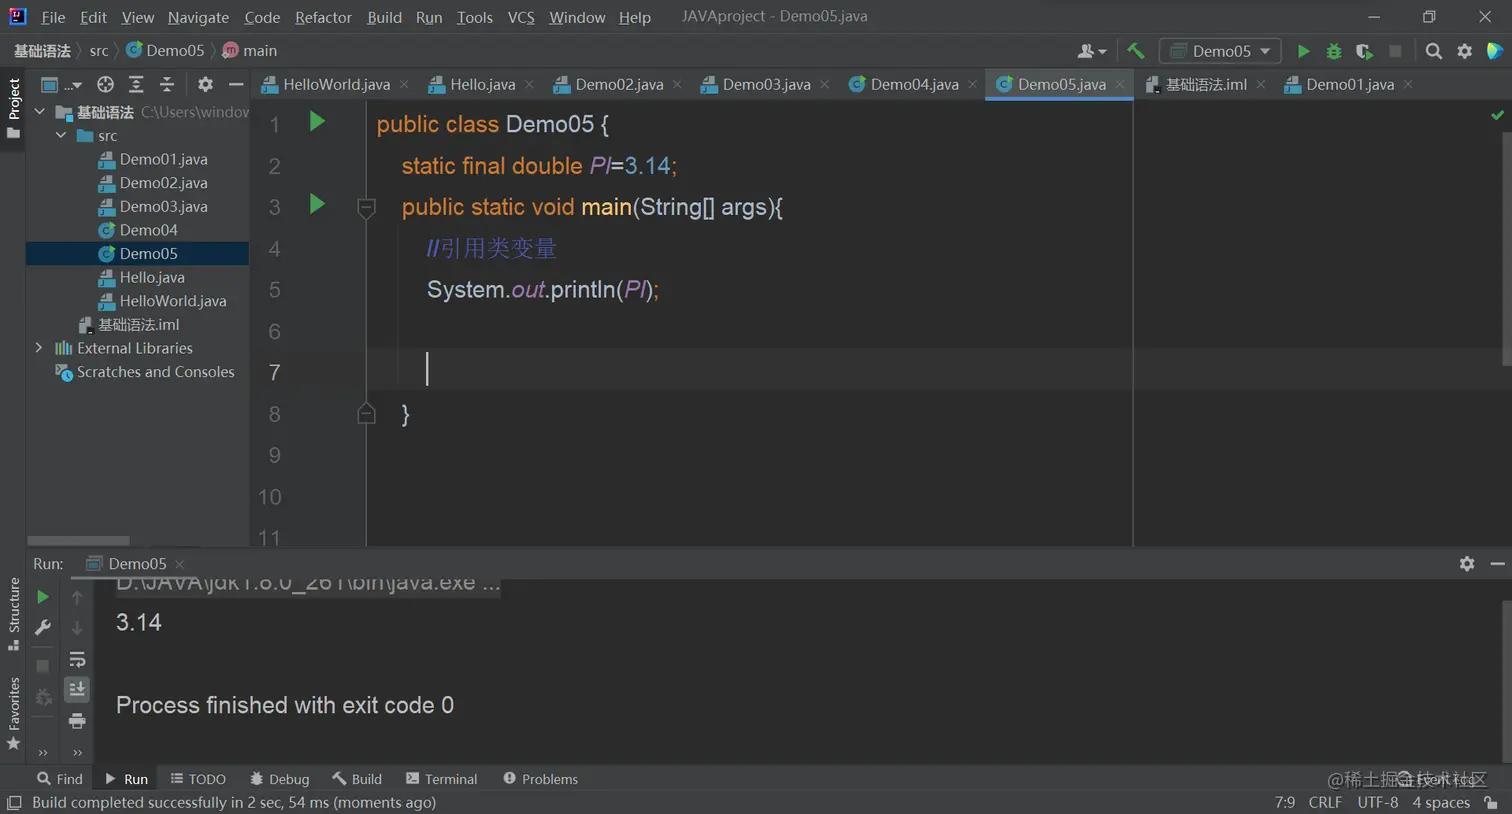Click the 4 spaces indent setting
The height and width of the screenshot is (814, 1512).
(1441, 803)
